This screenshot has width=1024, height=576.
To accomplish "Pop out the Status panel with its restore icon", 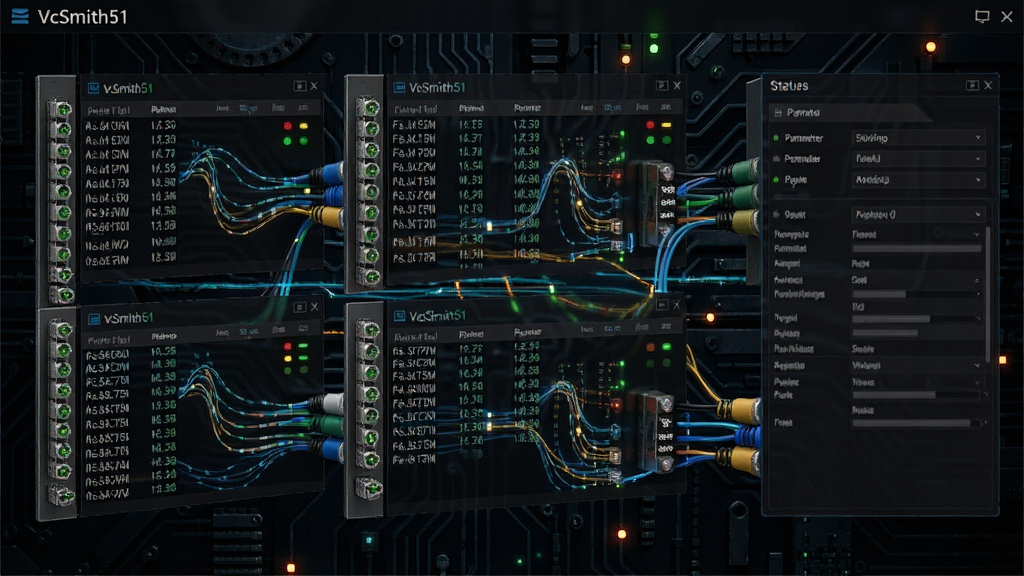I will pos(972,86).
